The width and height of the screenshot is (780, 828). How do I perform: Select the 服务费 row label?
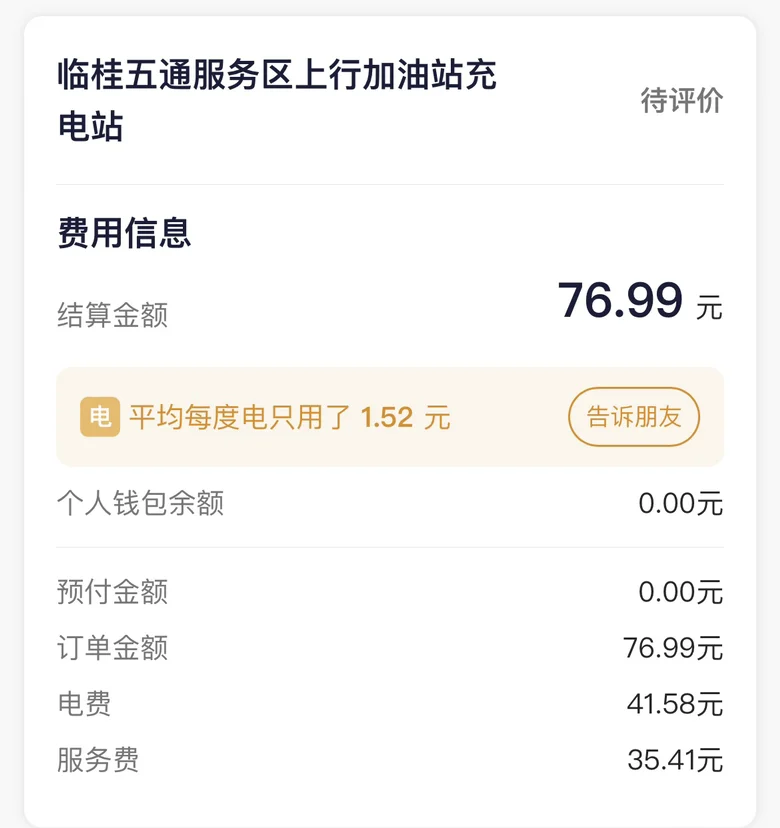[x=98, y=760]
